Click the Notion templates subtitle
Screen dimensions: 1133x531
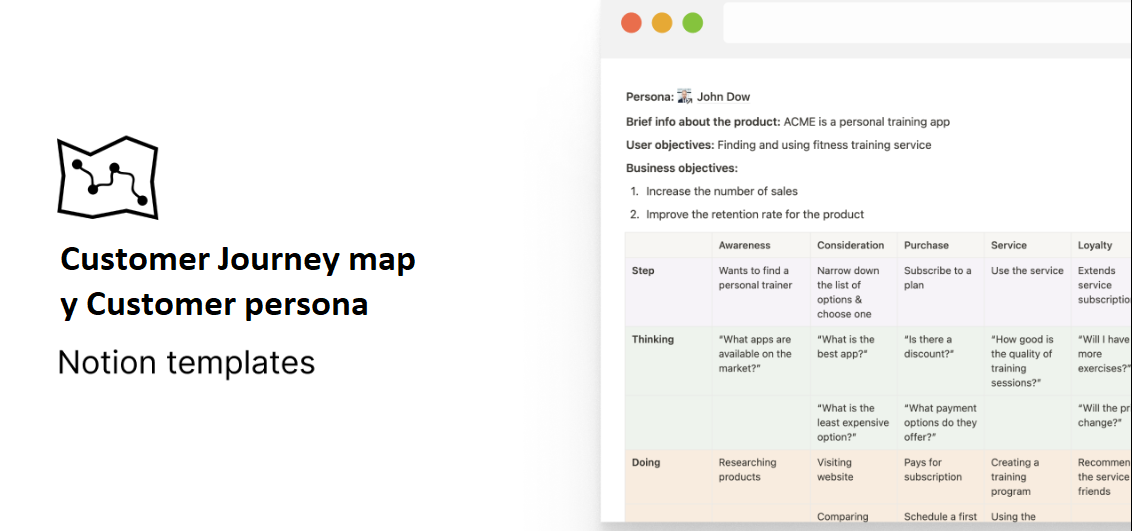pyautogui.click(x=186, y=362)
